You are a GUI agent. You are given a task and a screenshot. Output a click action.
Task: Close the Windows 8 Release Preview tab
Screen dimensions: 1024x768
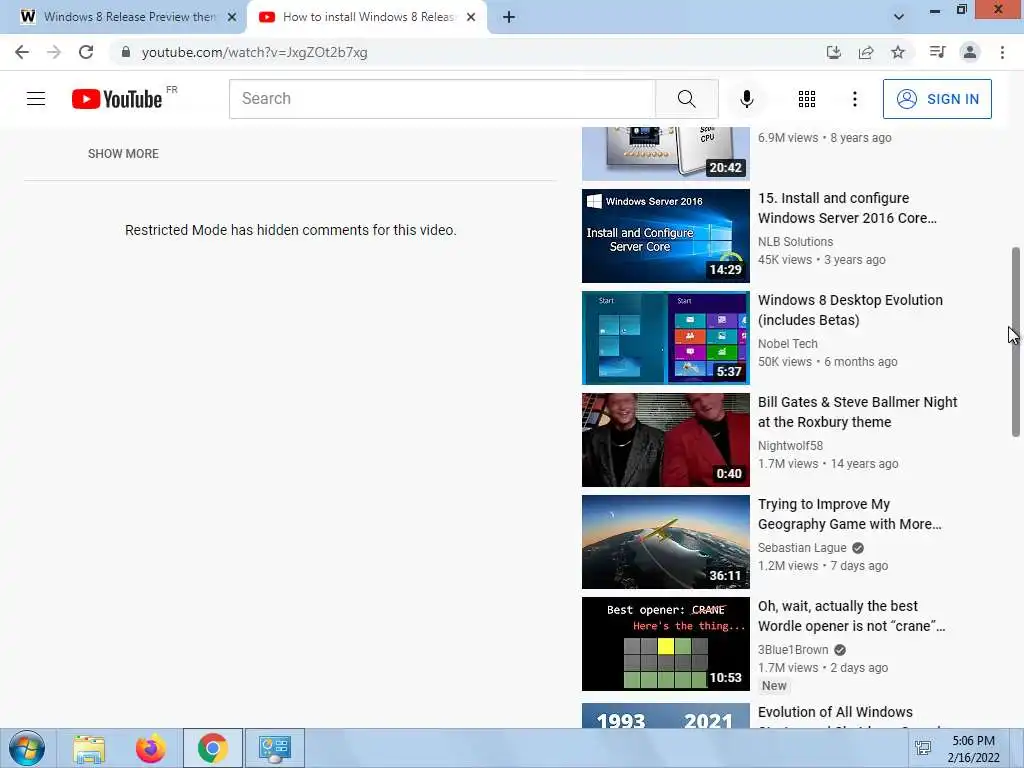232,17
